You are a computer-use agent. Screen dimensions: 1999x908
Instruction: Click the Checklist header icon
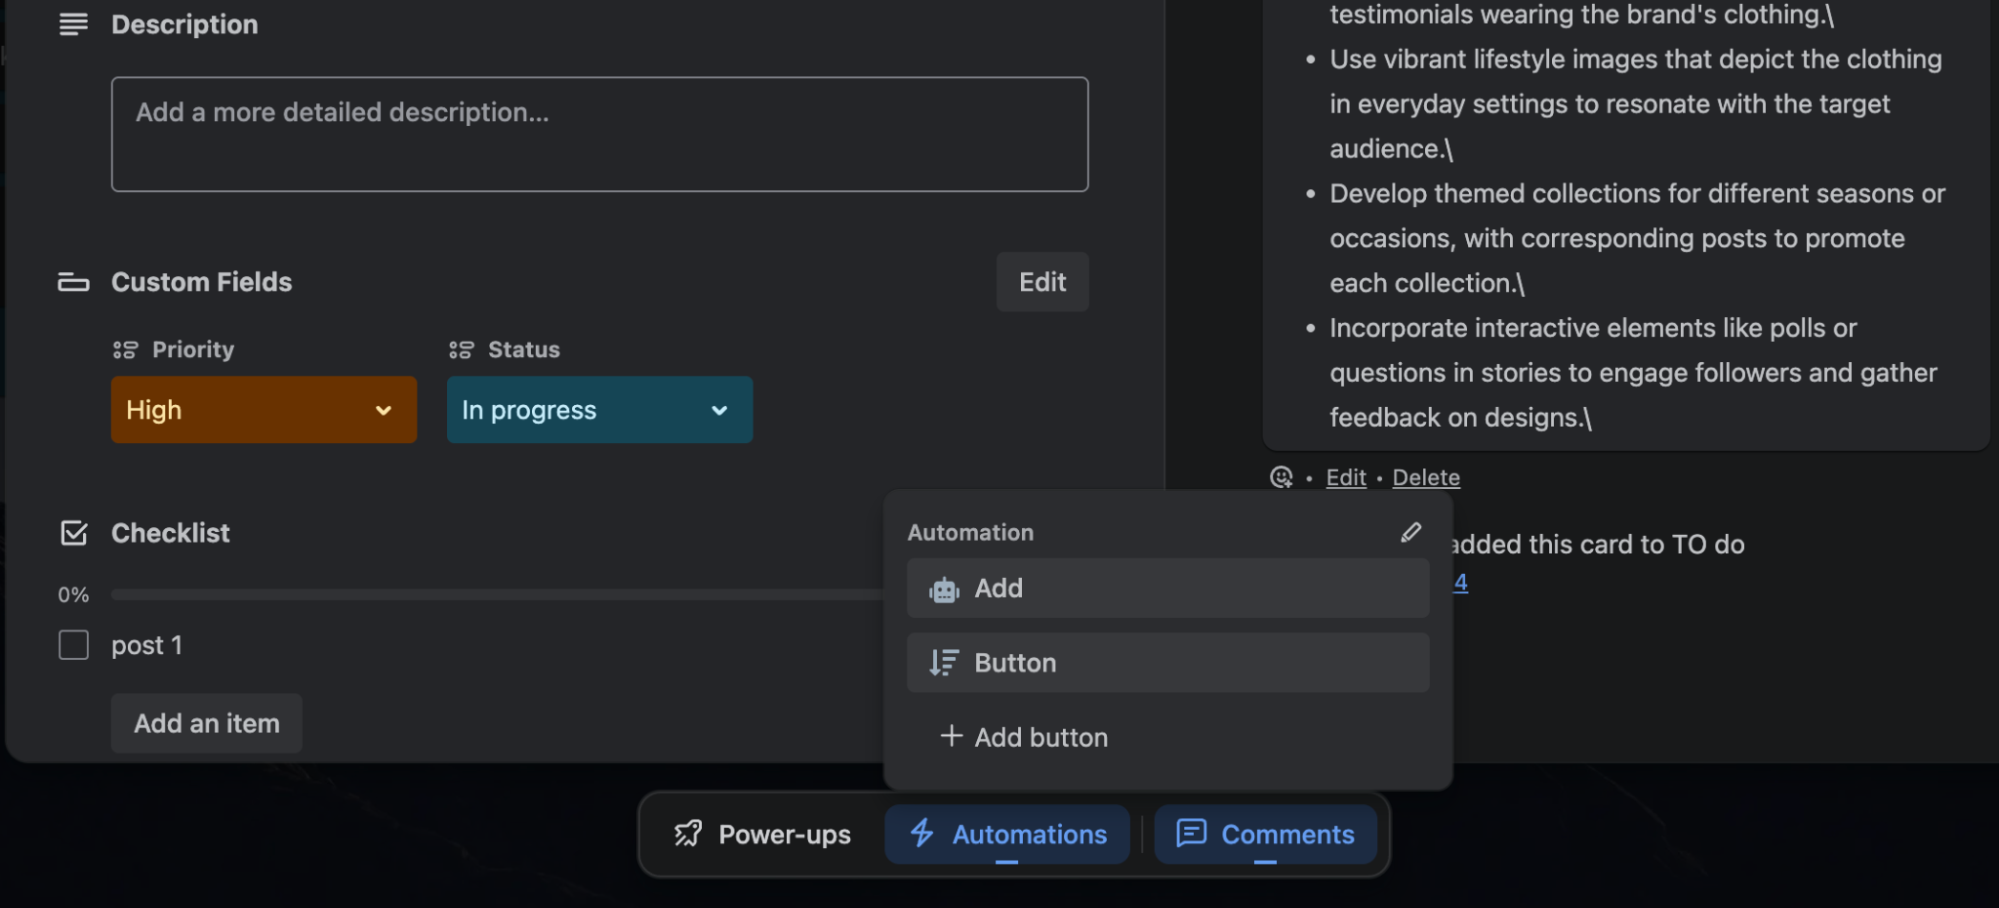[73, 533]
